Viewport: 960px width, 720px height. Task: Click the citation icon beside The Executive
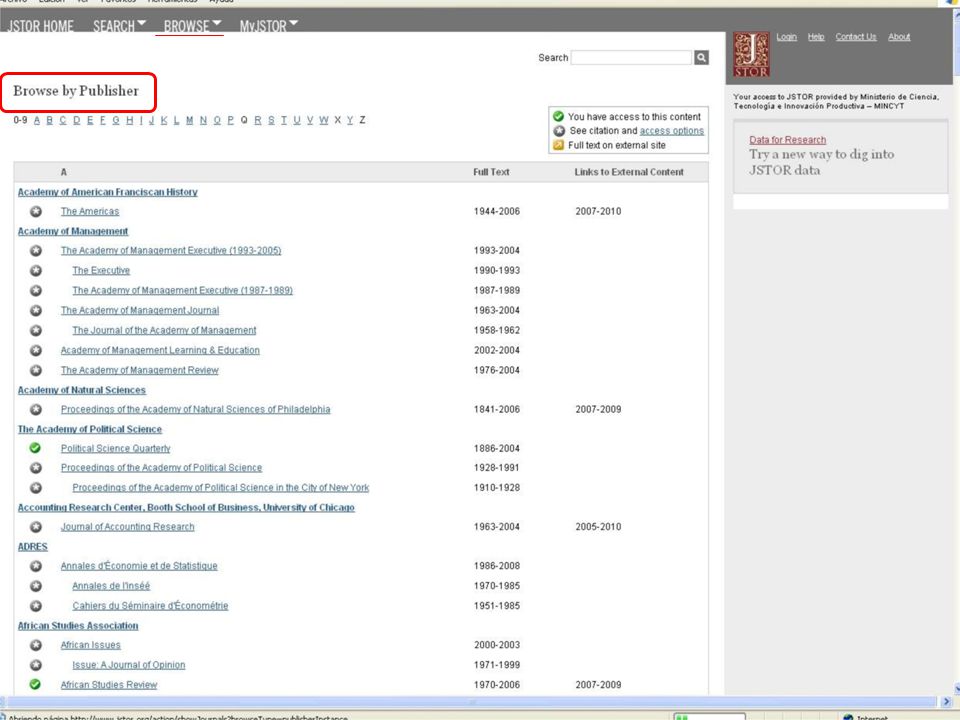[x=36, y=270]
